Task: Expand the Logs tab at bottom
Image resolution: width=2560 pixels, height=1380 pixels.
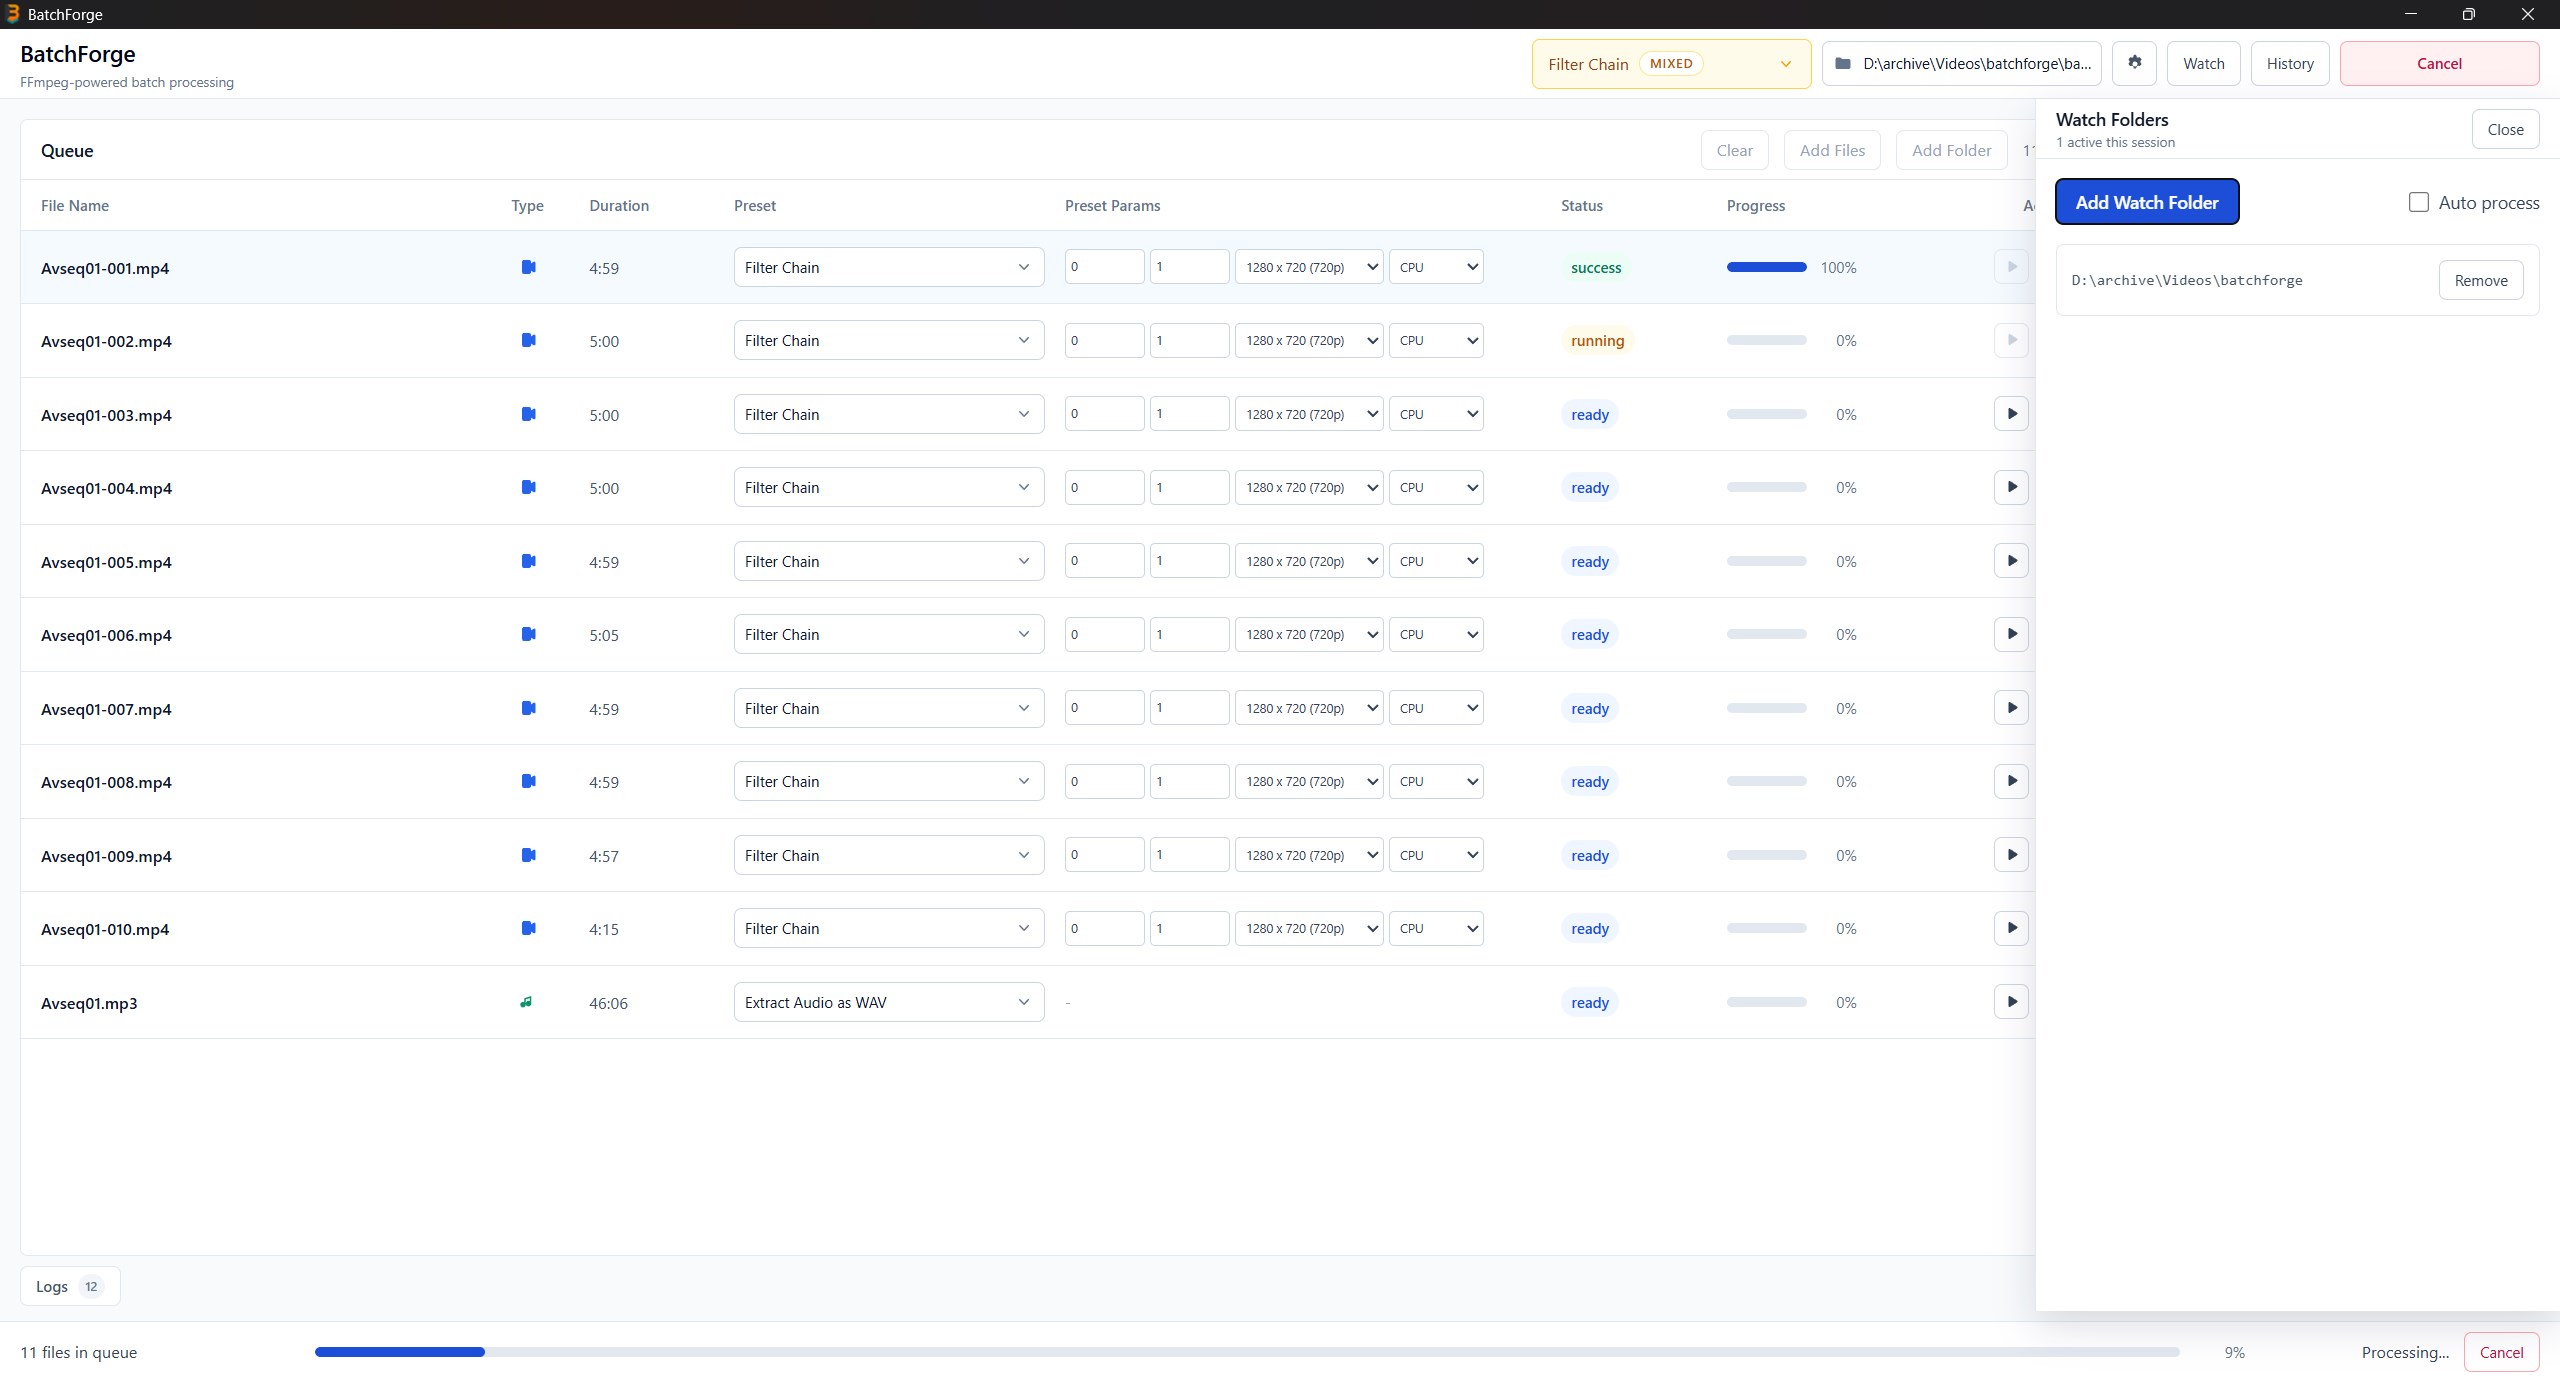Action: click(70, 1286)
